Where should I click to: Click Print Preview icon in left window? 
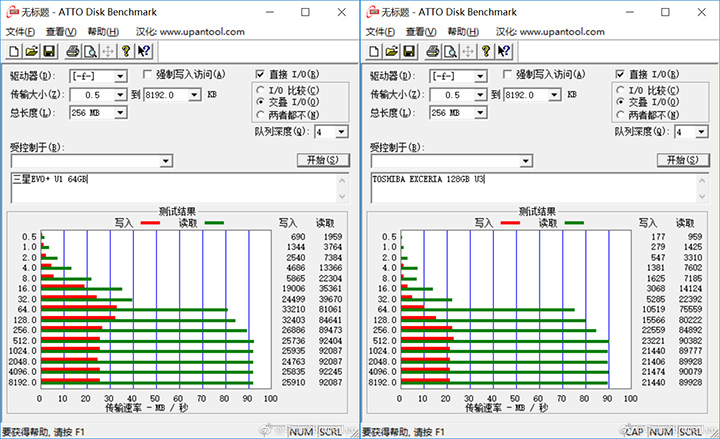point(90,51)
